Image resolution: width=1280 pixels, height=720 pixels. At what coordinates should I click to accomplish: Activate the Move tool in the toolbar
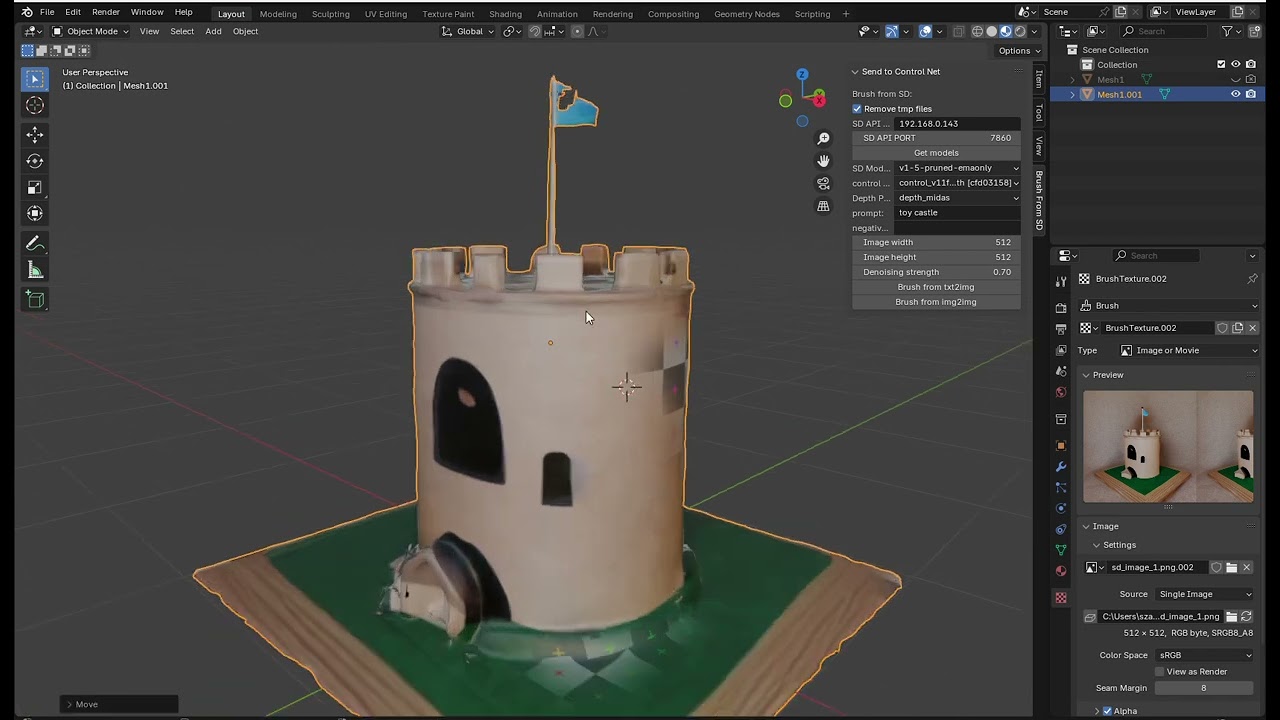click(x=35, y=134)
